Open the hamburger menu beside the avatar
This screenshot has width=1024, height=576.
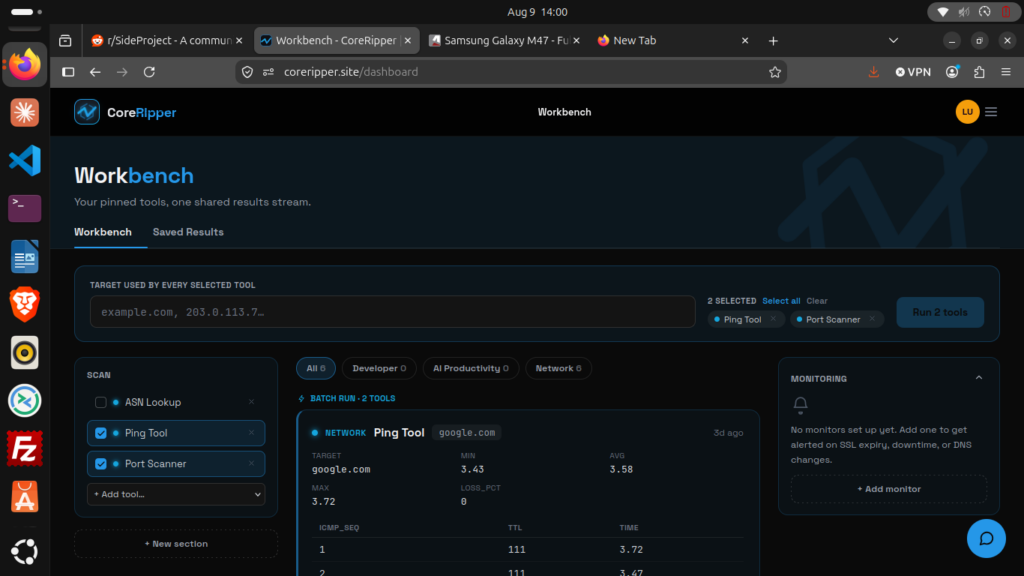991,112
